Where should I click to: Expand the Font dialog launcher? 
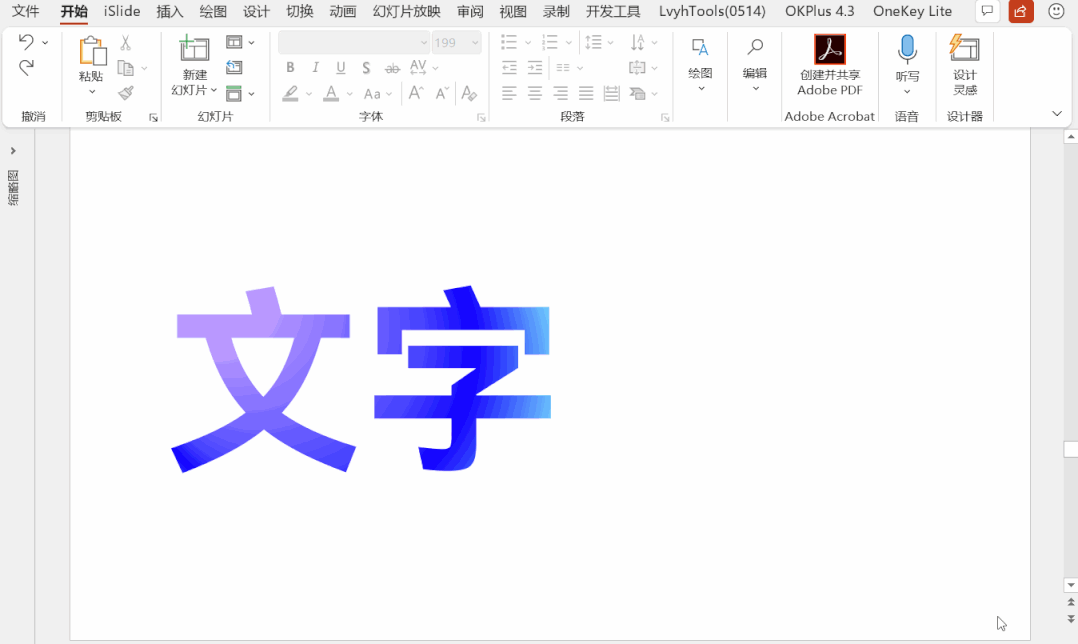click(481, 118)
